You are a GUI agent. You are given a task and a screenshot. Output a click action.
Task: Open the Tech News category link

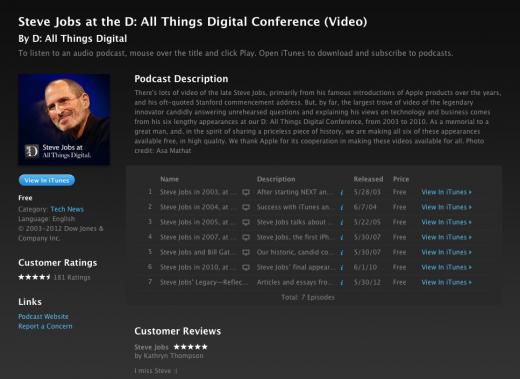click(x=67, y=209)
